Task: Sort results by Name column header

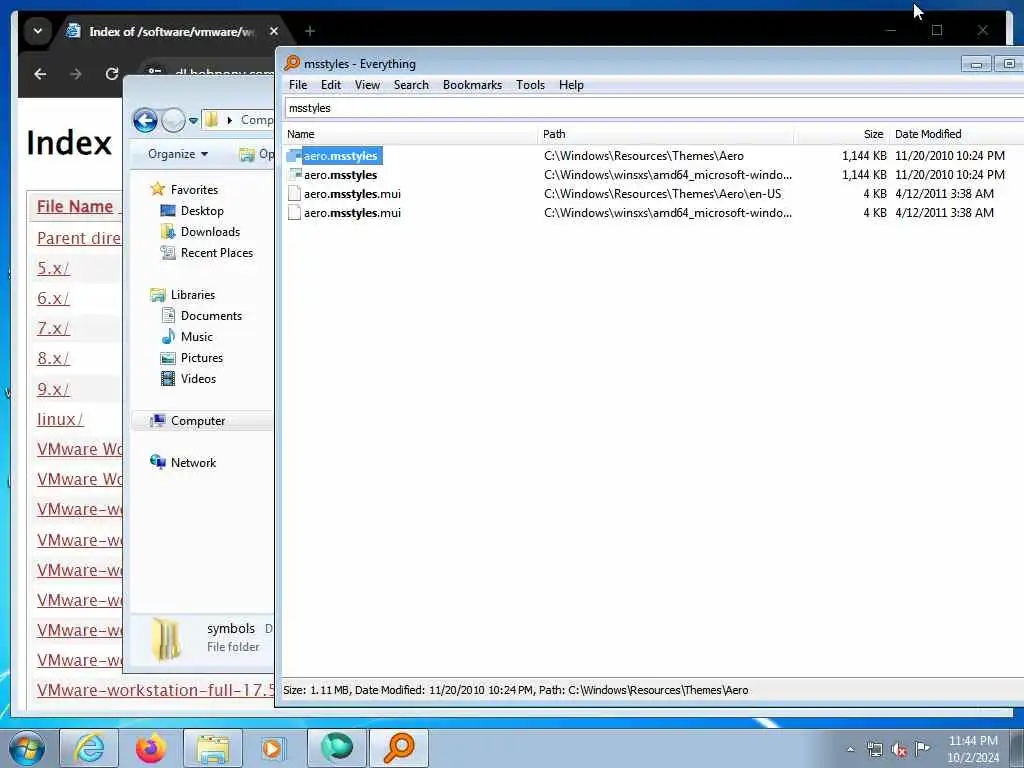Action: [410, 134]
